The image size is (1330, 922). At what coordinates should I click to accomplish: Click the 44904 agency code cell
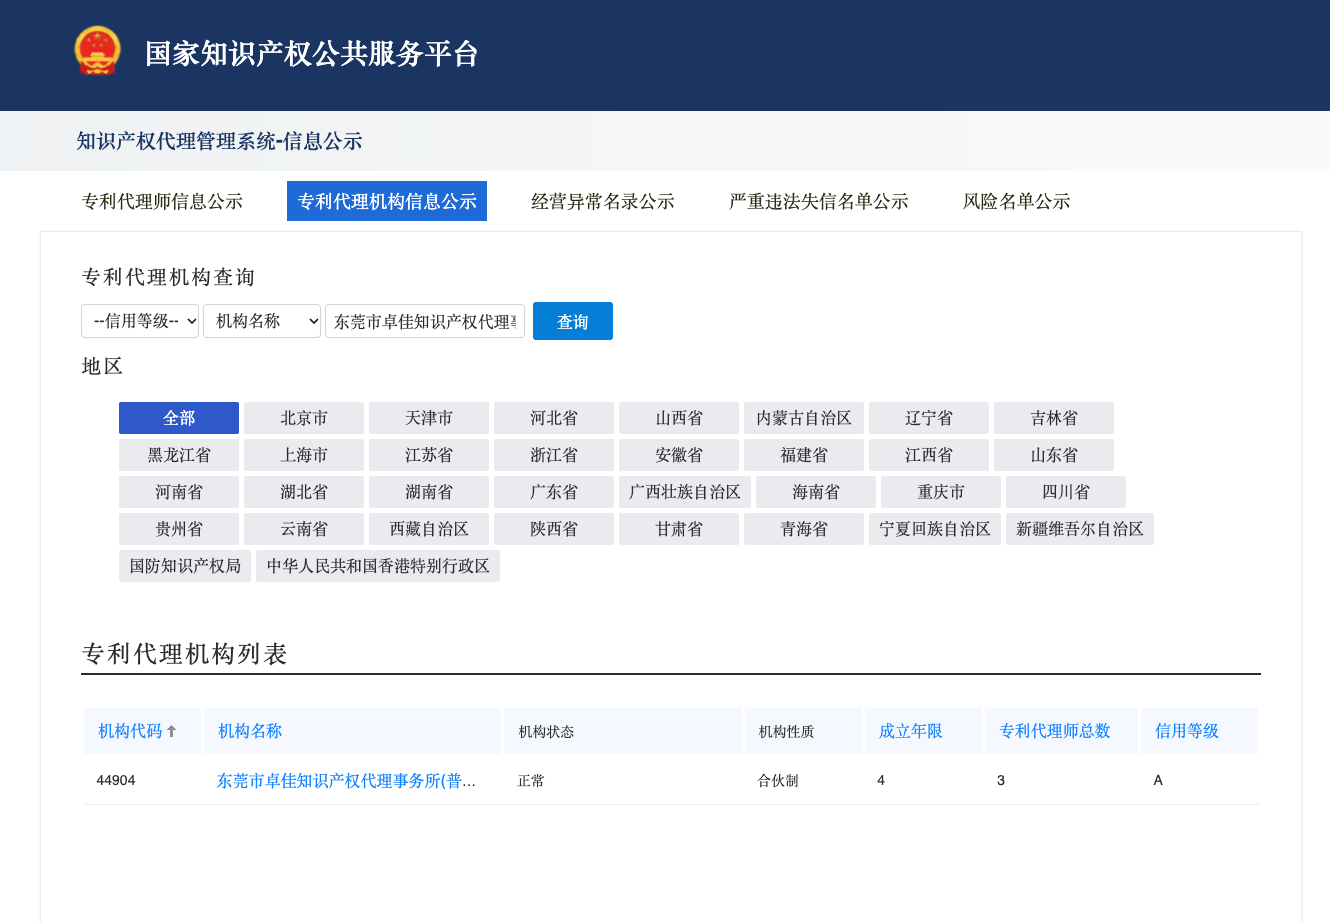tap(116, 781)
